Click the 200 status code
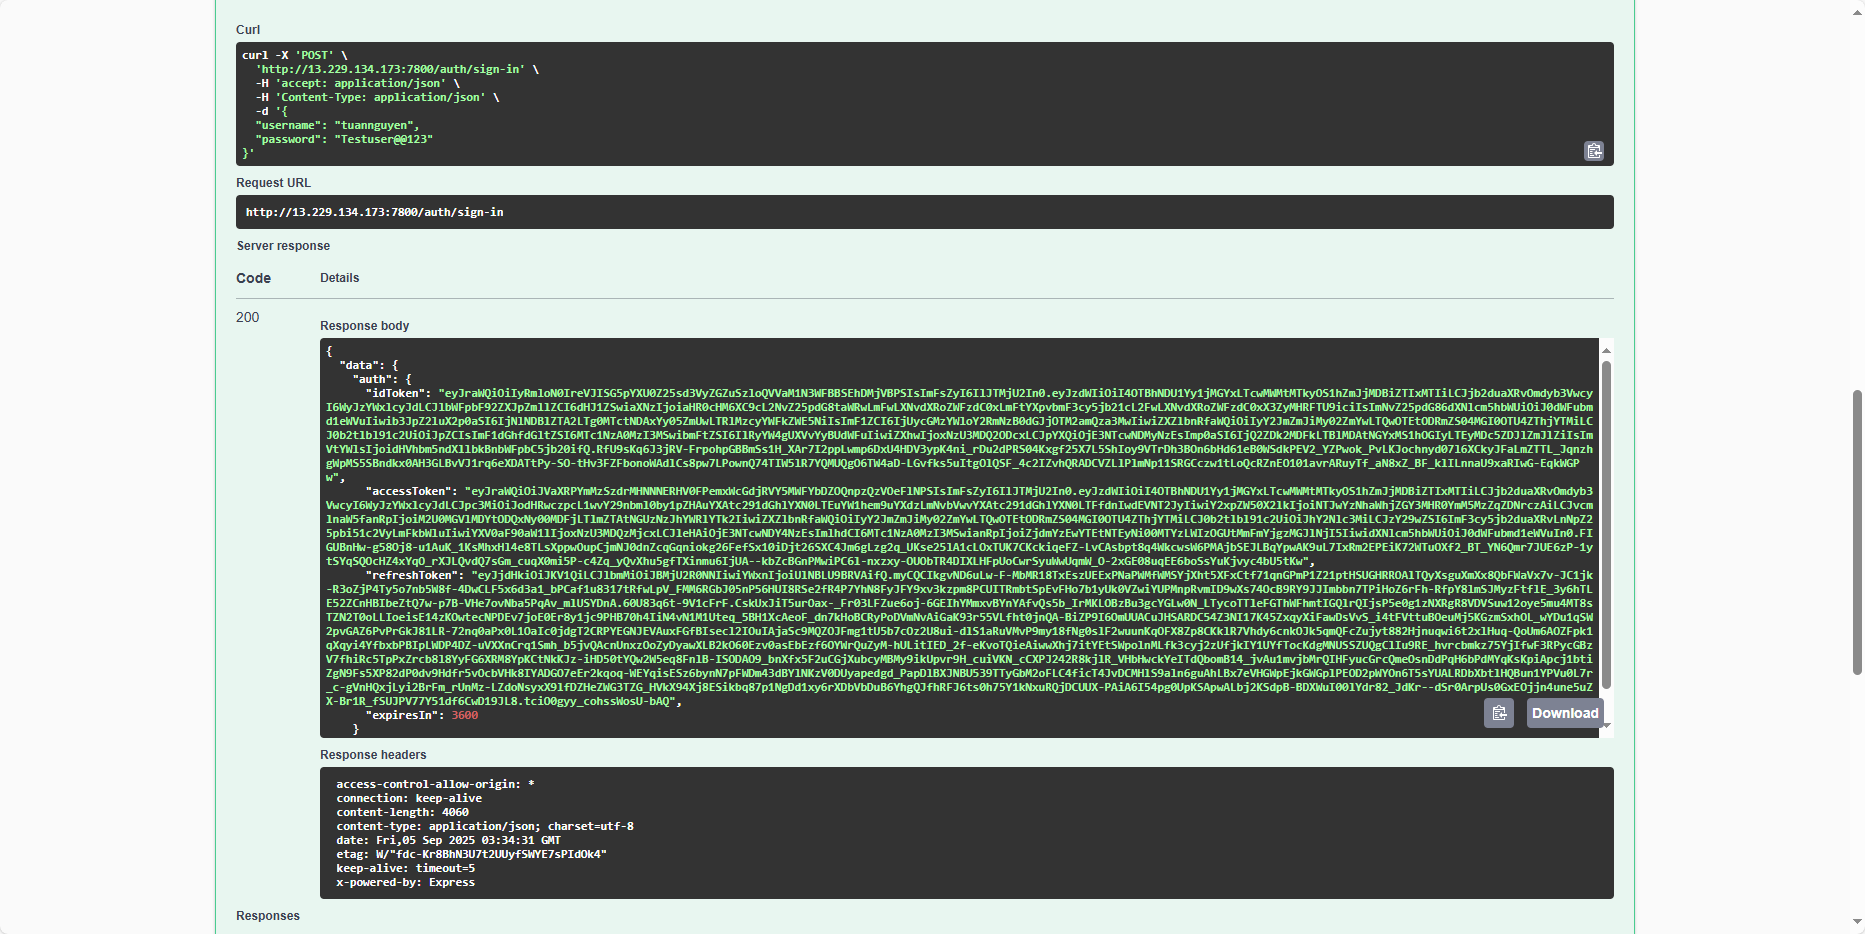This screenshot has height=934, width=1865. coord(247,317)
